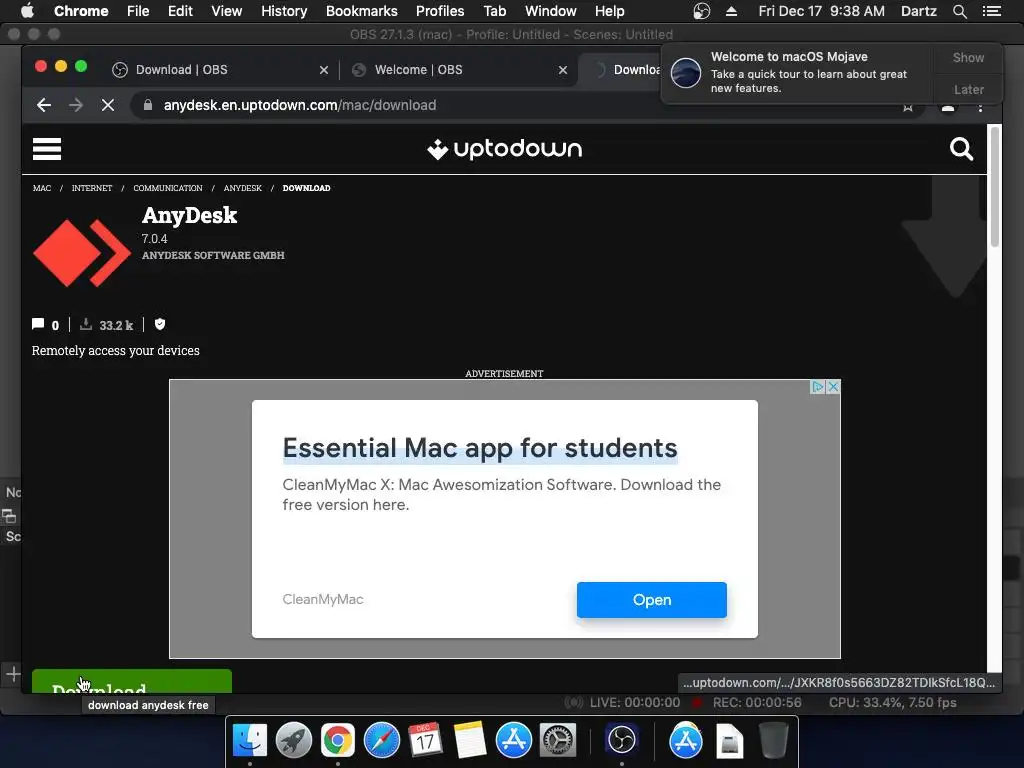Click the INTERNET breadcrumb link

point(92,188)
